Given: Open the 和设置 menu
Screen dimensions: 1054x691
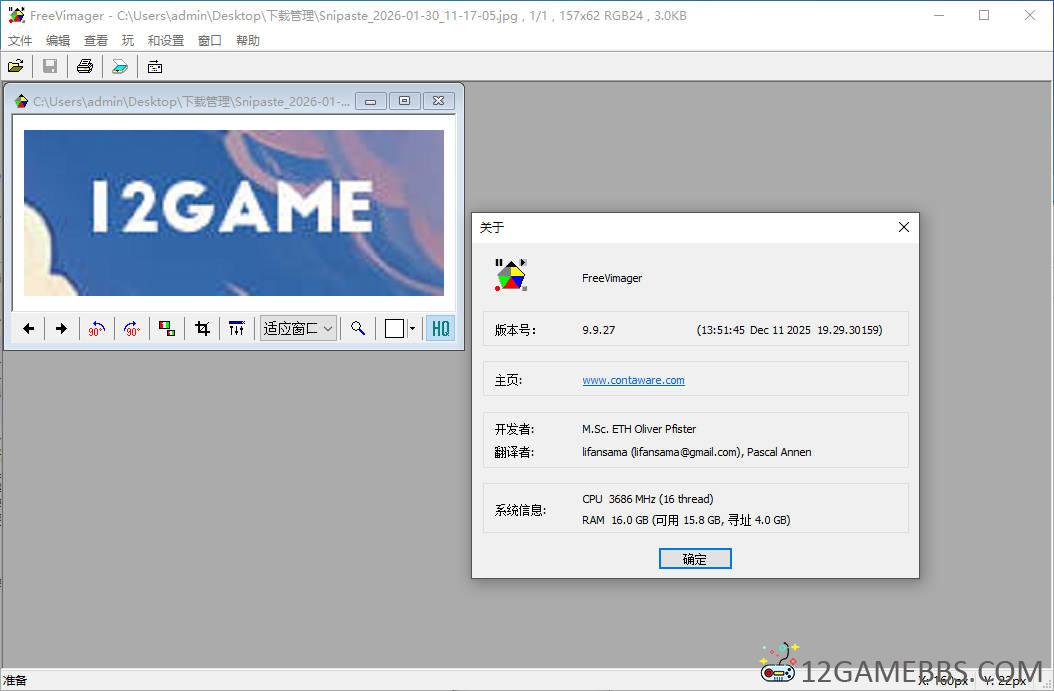Looking at the screenshot, I should (165, 41).
